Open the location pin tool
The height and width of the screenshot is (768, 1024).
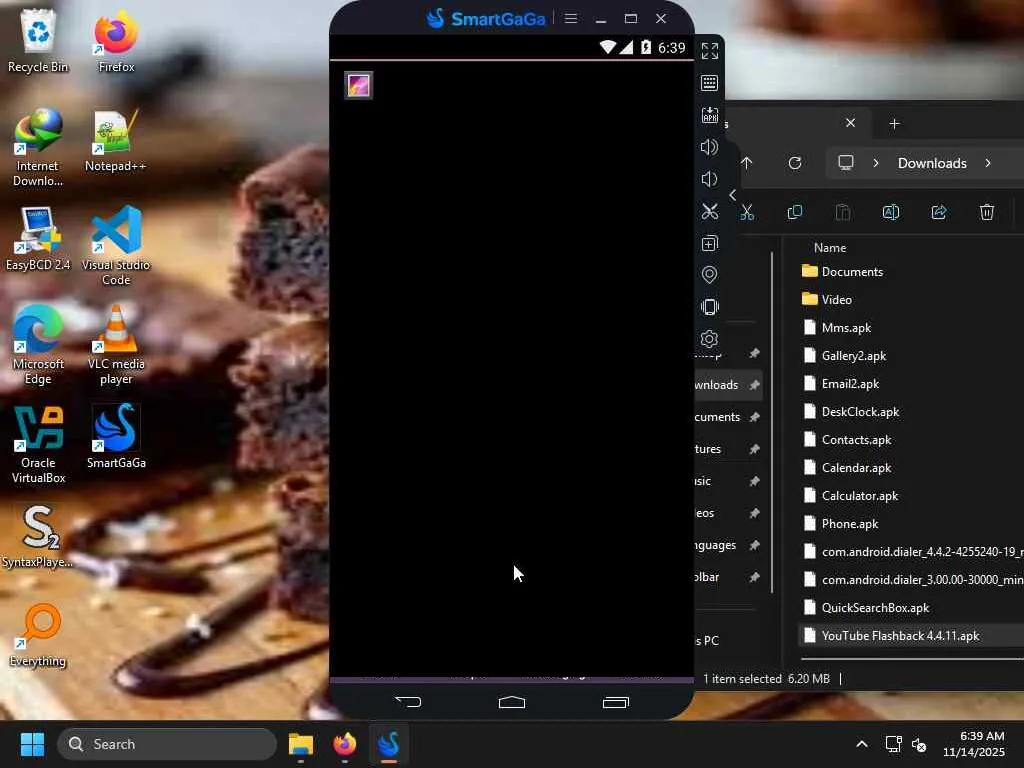[x=710, y=275]
